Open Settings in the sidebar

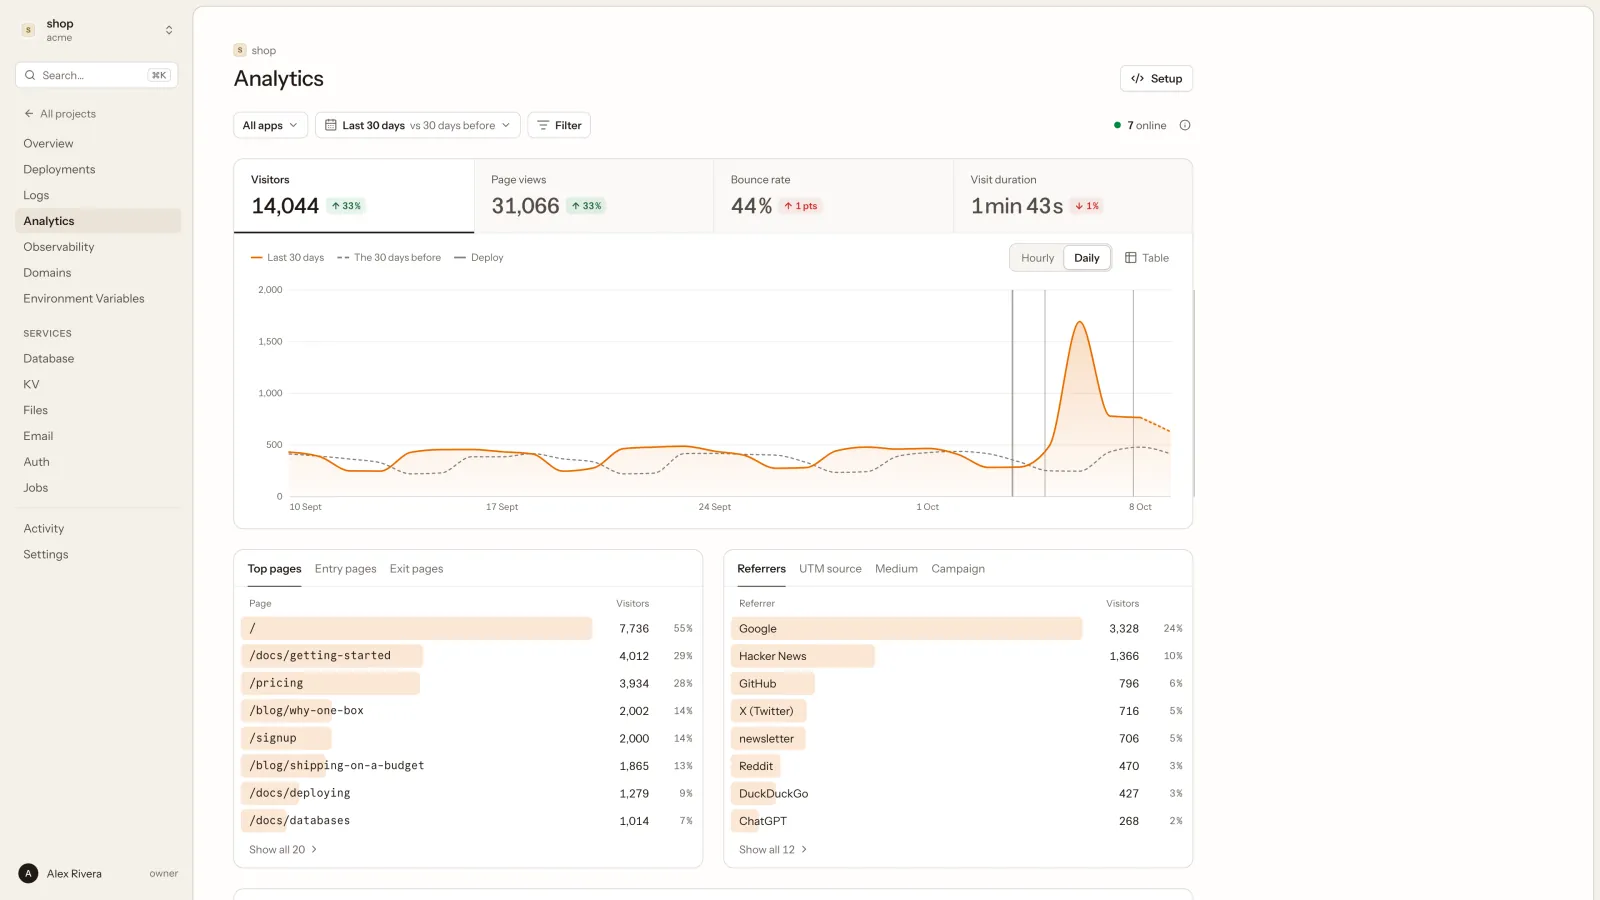click(x=98, y=555)
